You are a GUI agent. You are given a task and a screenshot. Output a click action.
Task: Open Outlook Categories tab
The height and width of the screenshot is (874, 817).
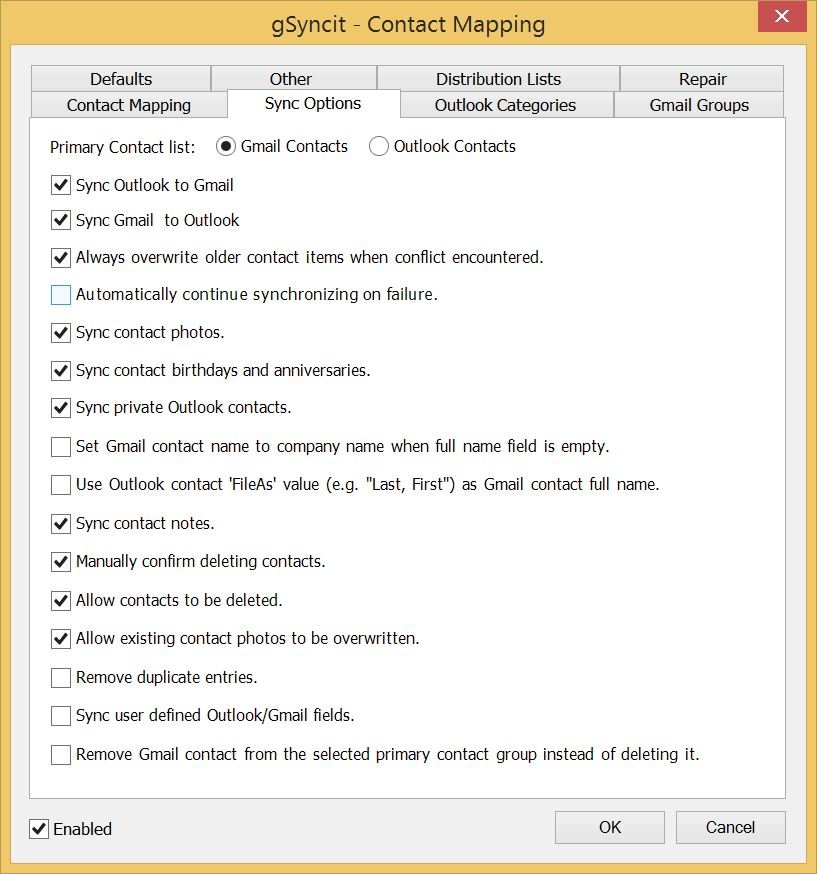[506, 105]
